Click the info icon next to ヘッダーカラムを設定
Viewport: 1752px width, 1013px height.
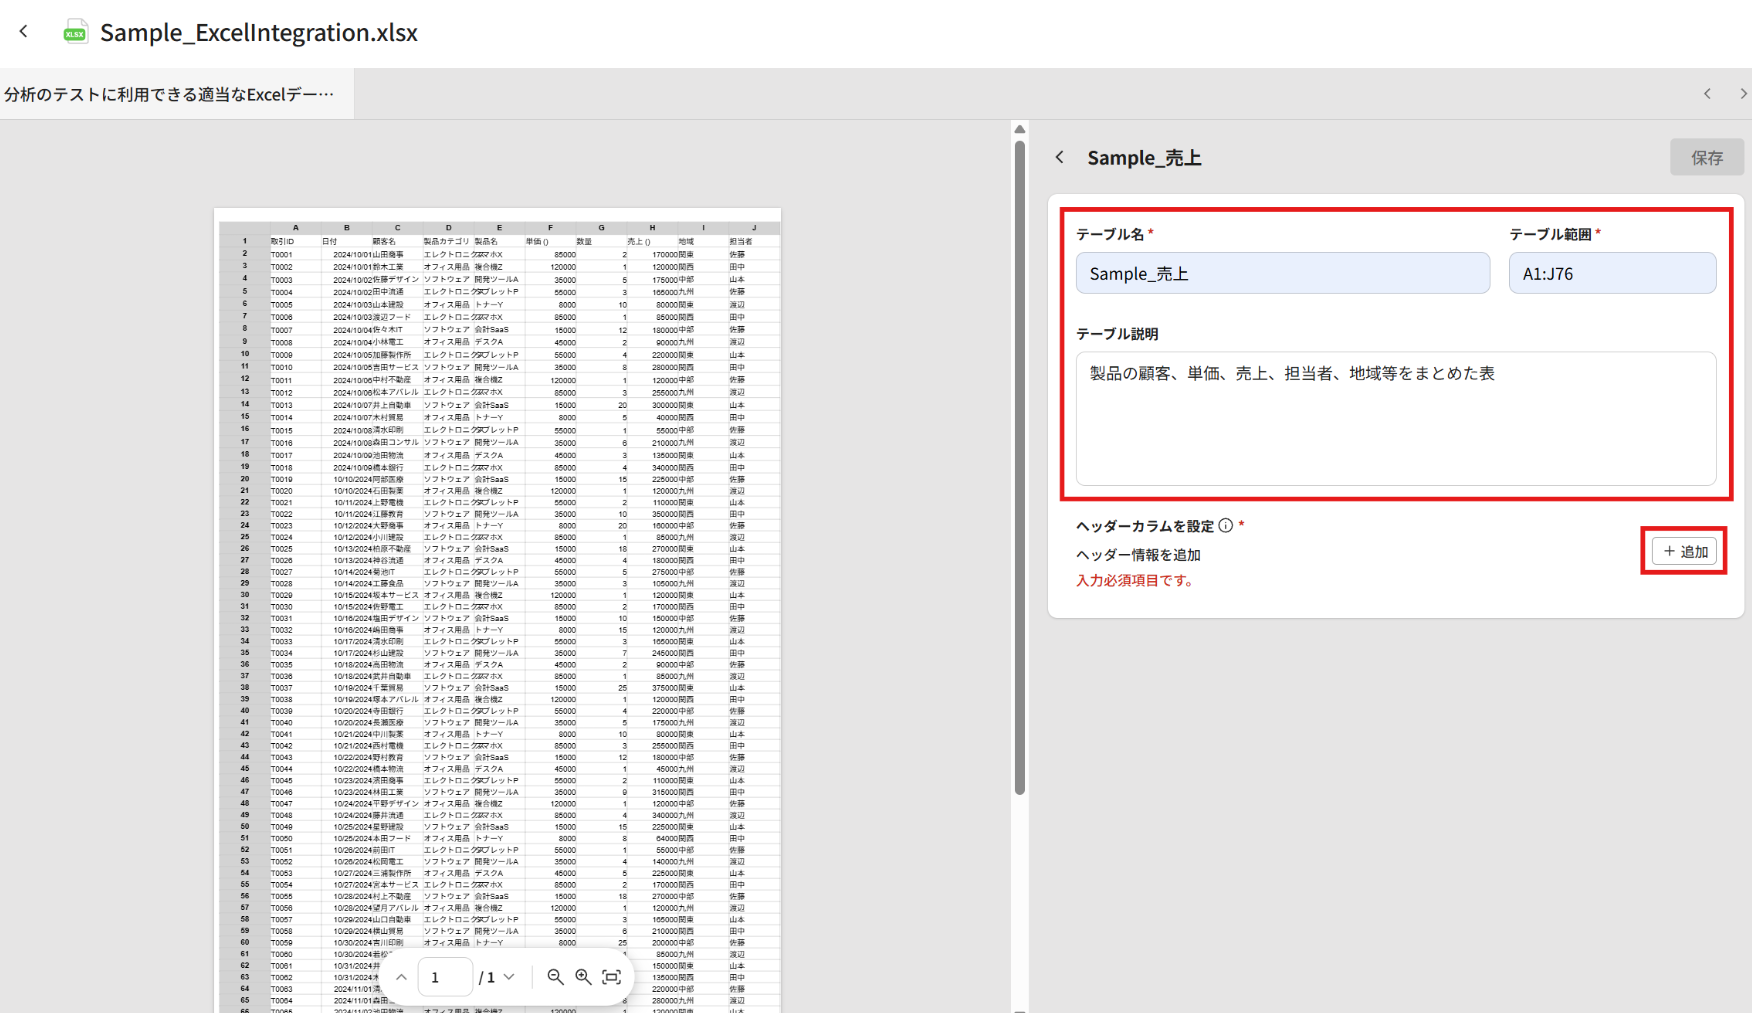pyautogui.click(x=1225, y=526)
